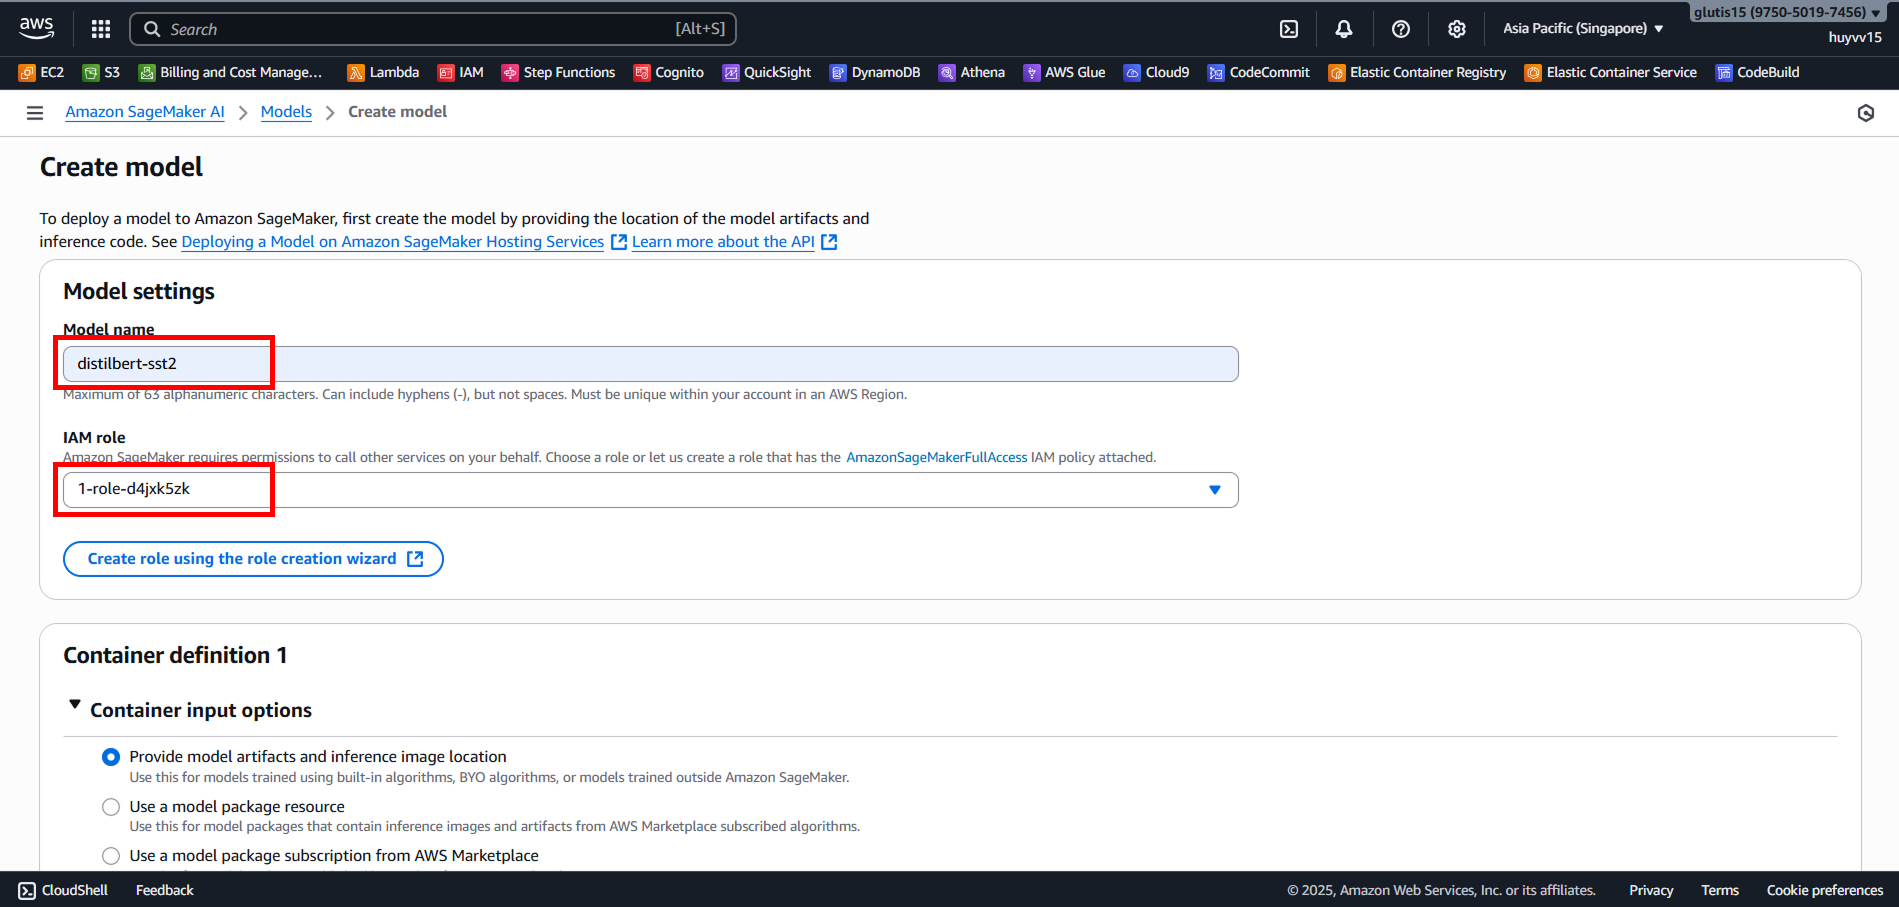Toggle the side navigation hamburger menu
Screen dimensions: 1899x907
(x=35, y=113)
